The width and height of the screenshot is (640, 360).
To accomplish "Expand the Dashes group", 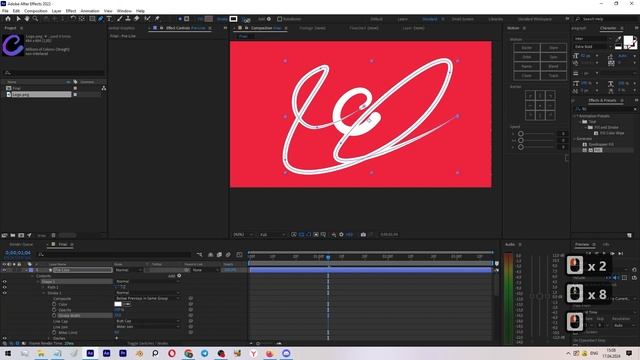I will pos(49,338).
